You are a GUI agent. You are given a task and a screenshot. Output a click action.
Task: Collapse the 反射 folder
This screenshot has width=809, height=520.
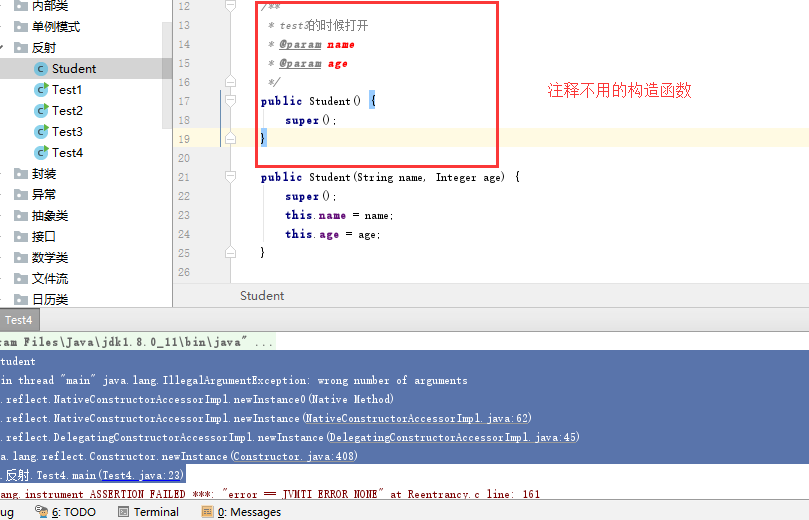(x=3, y=48)
